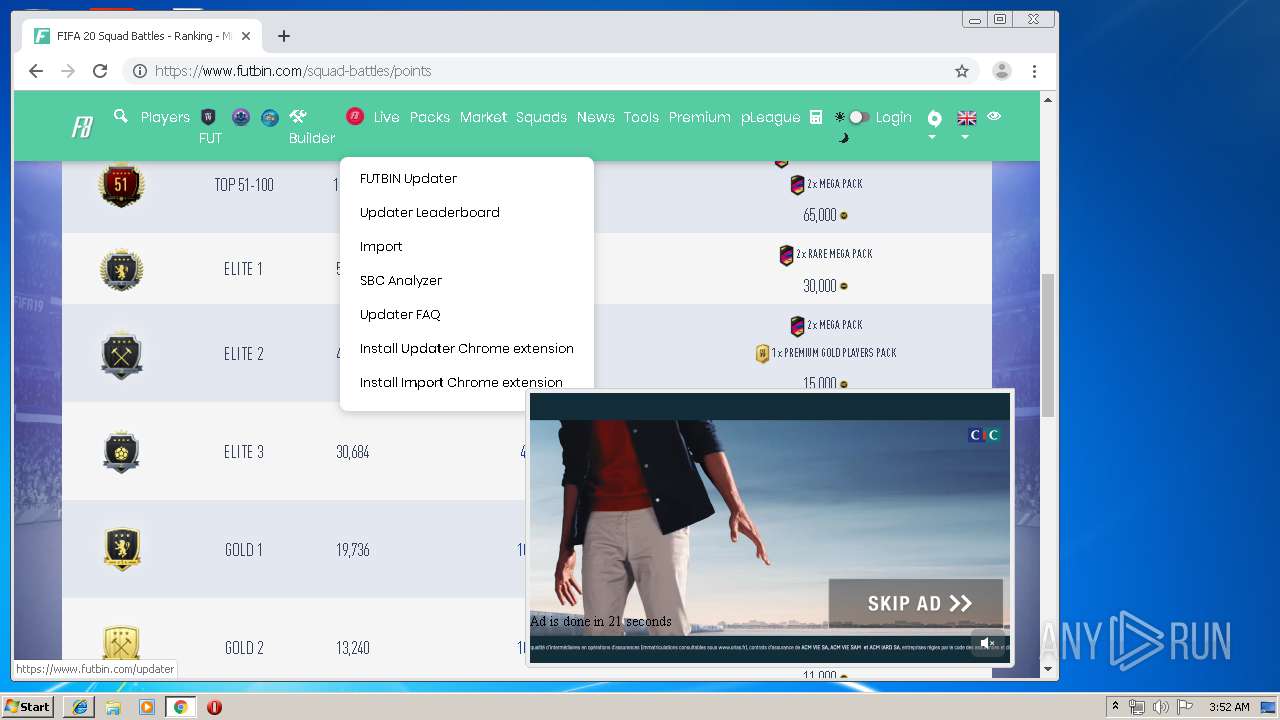Open the FUT shield icon menu
Viewport: 1280px width, 720px height.
[x=209, y=117]
